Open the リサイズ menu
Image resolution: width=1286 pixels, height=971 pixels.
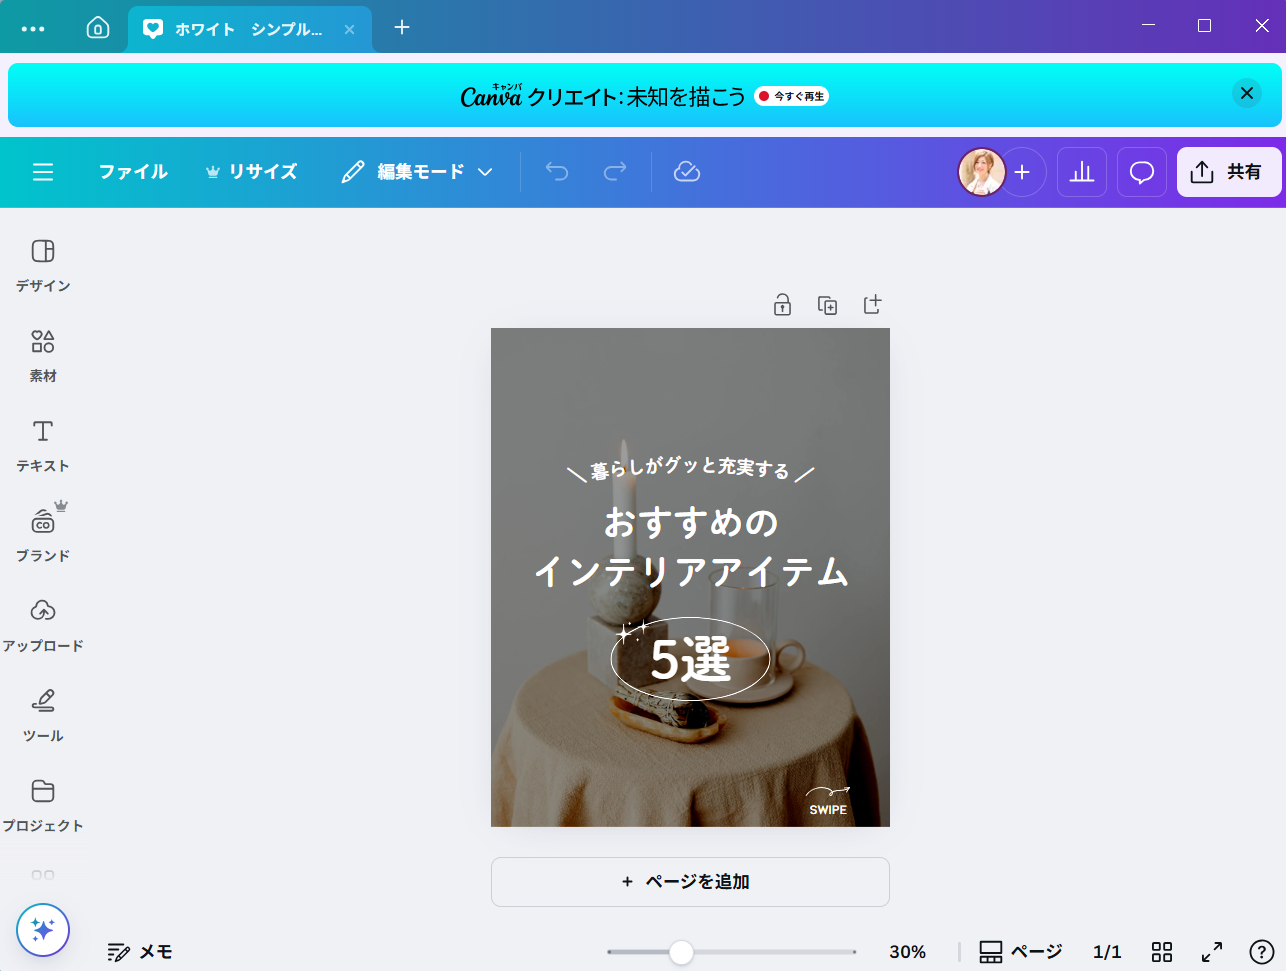pyautogui.click(x=251, y=172)
